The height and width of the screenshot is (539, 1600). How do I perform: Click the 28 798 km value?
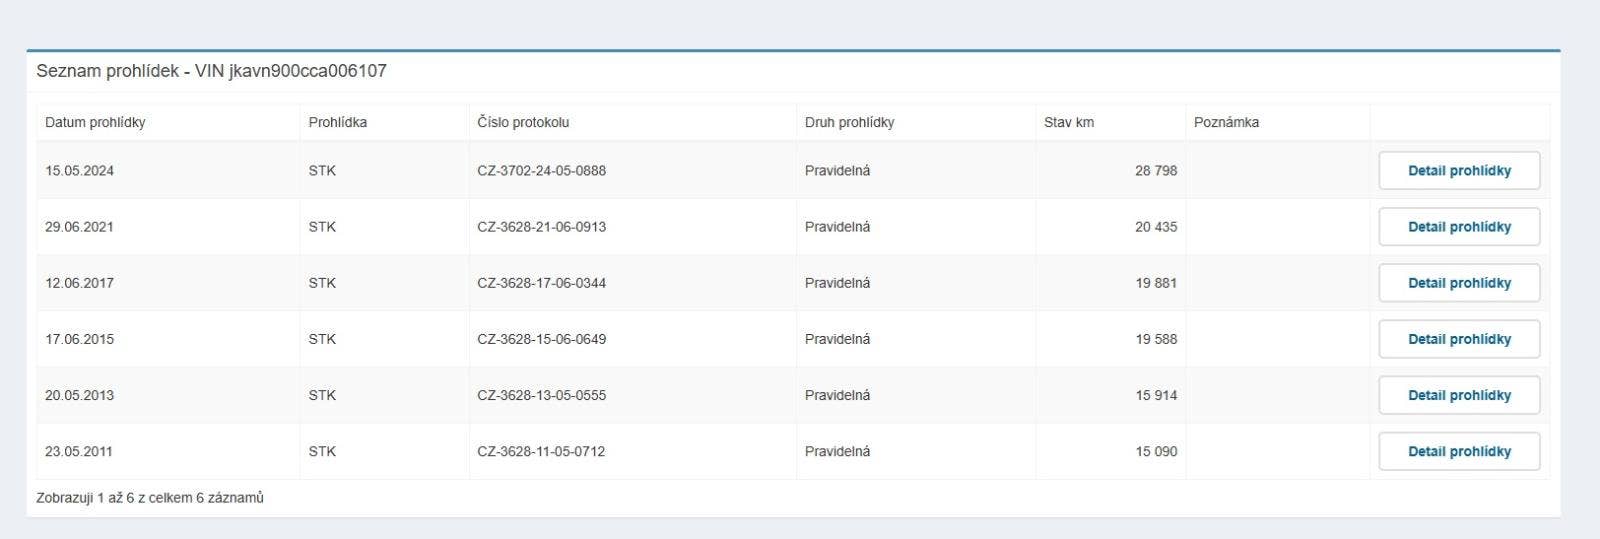pos(1155,171)
